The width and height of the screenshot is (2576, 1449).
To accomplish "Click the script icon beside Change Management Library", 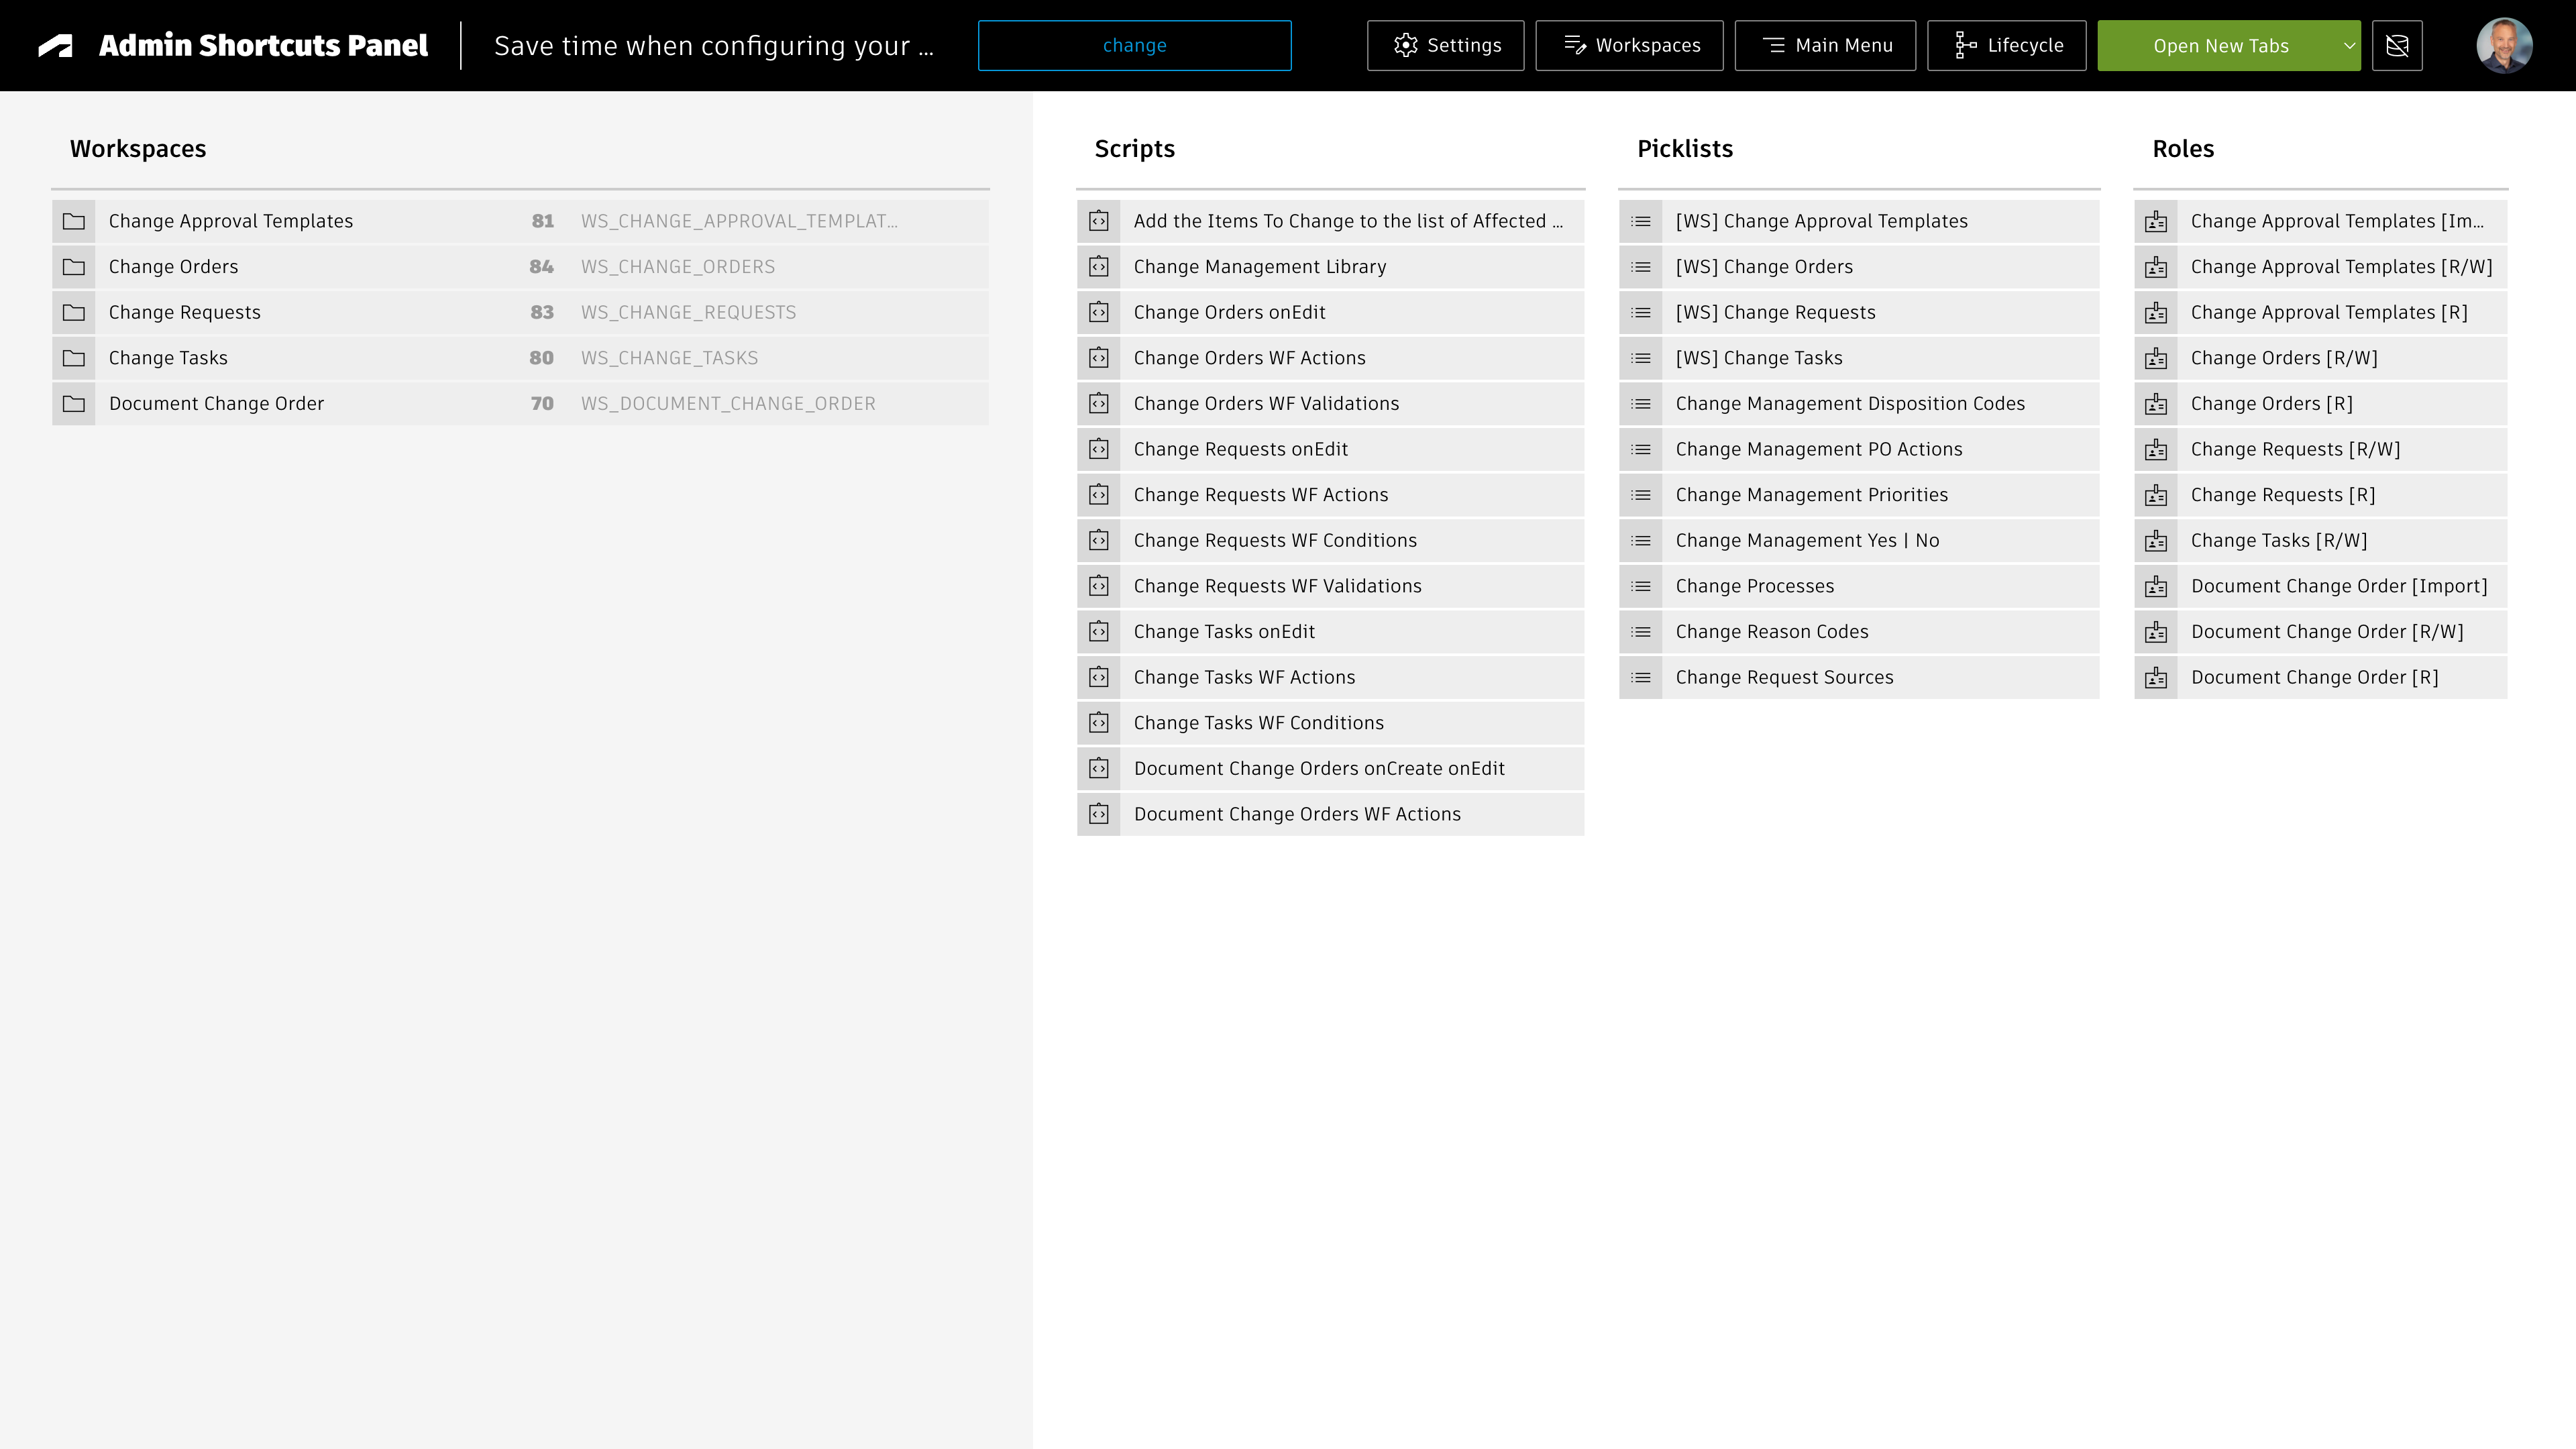I will [1099, 267].
